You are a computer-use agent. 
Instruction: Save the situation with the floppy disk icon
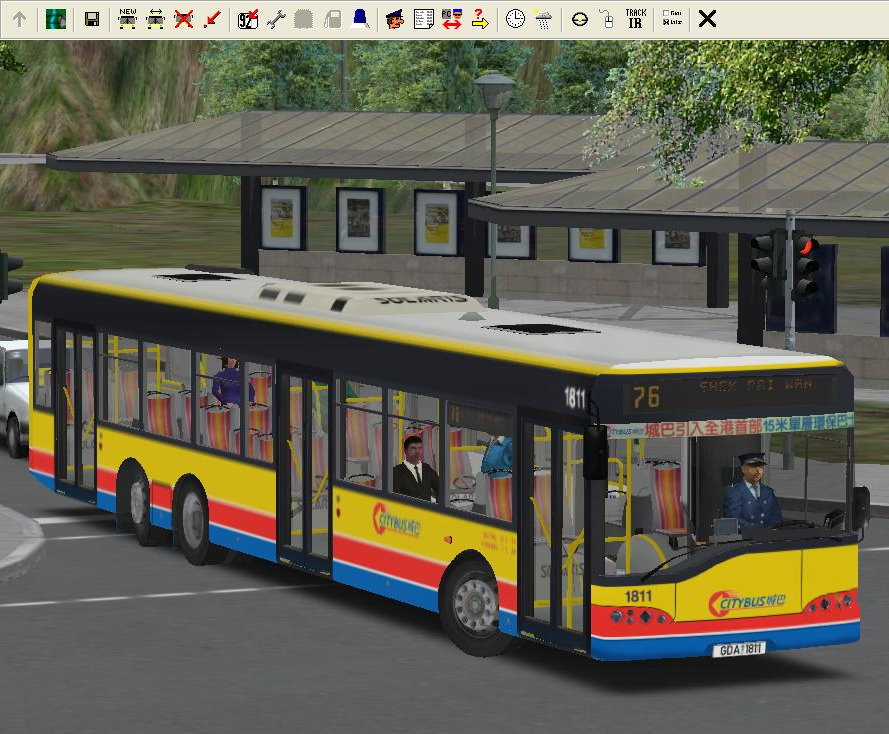92,19
